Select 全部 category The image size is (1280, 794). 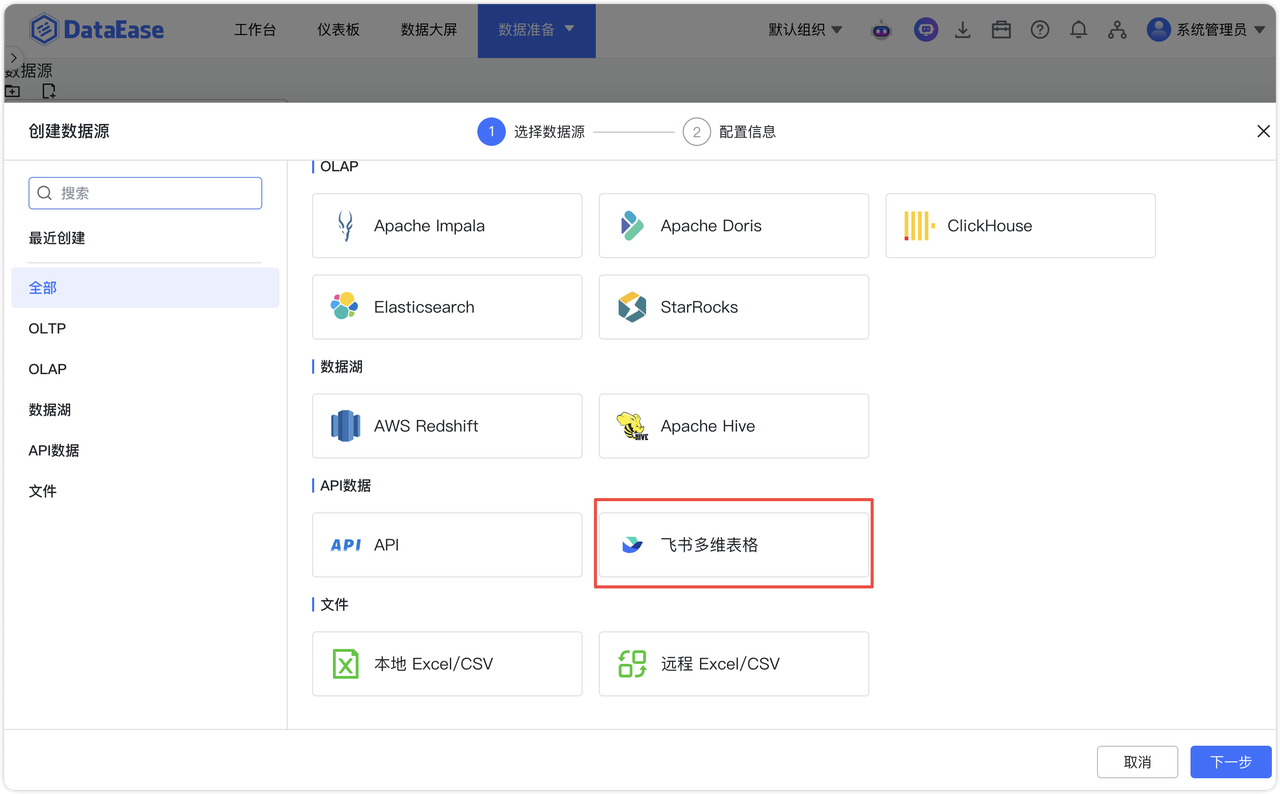point(145,288)
